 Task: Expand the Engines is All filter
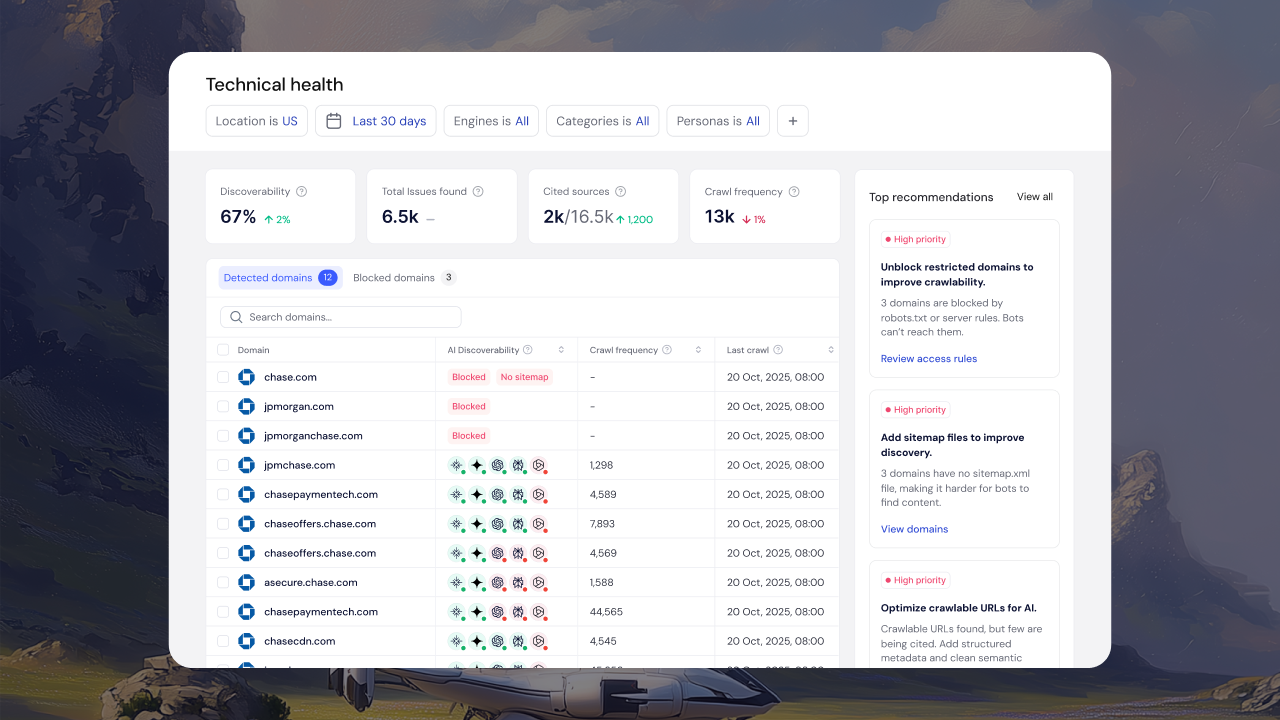click(491, 121)
